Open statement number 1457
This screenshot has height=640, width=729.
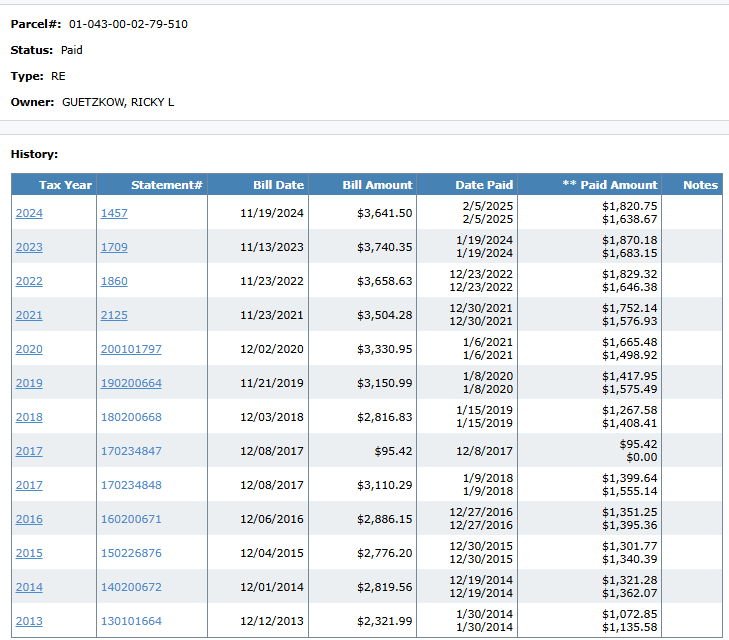114,213
